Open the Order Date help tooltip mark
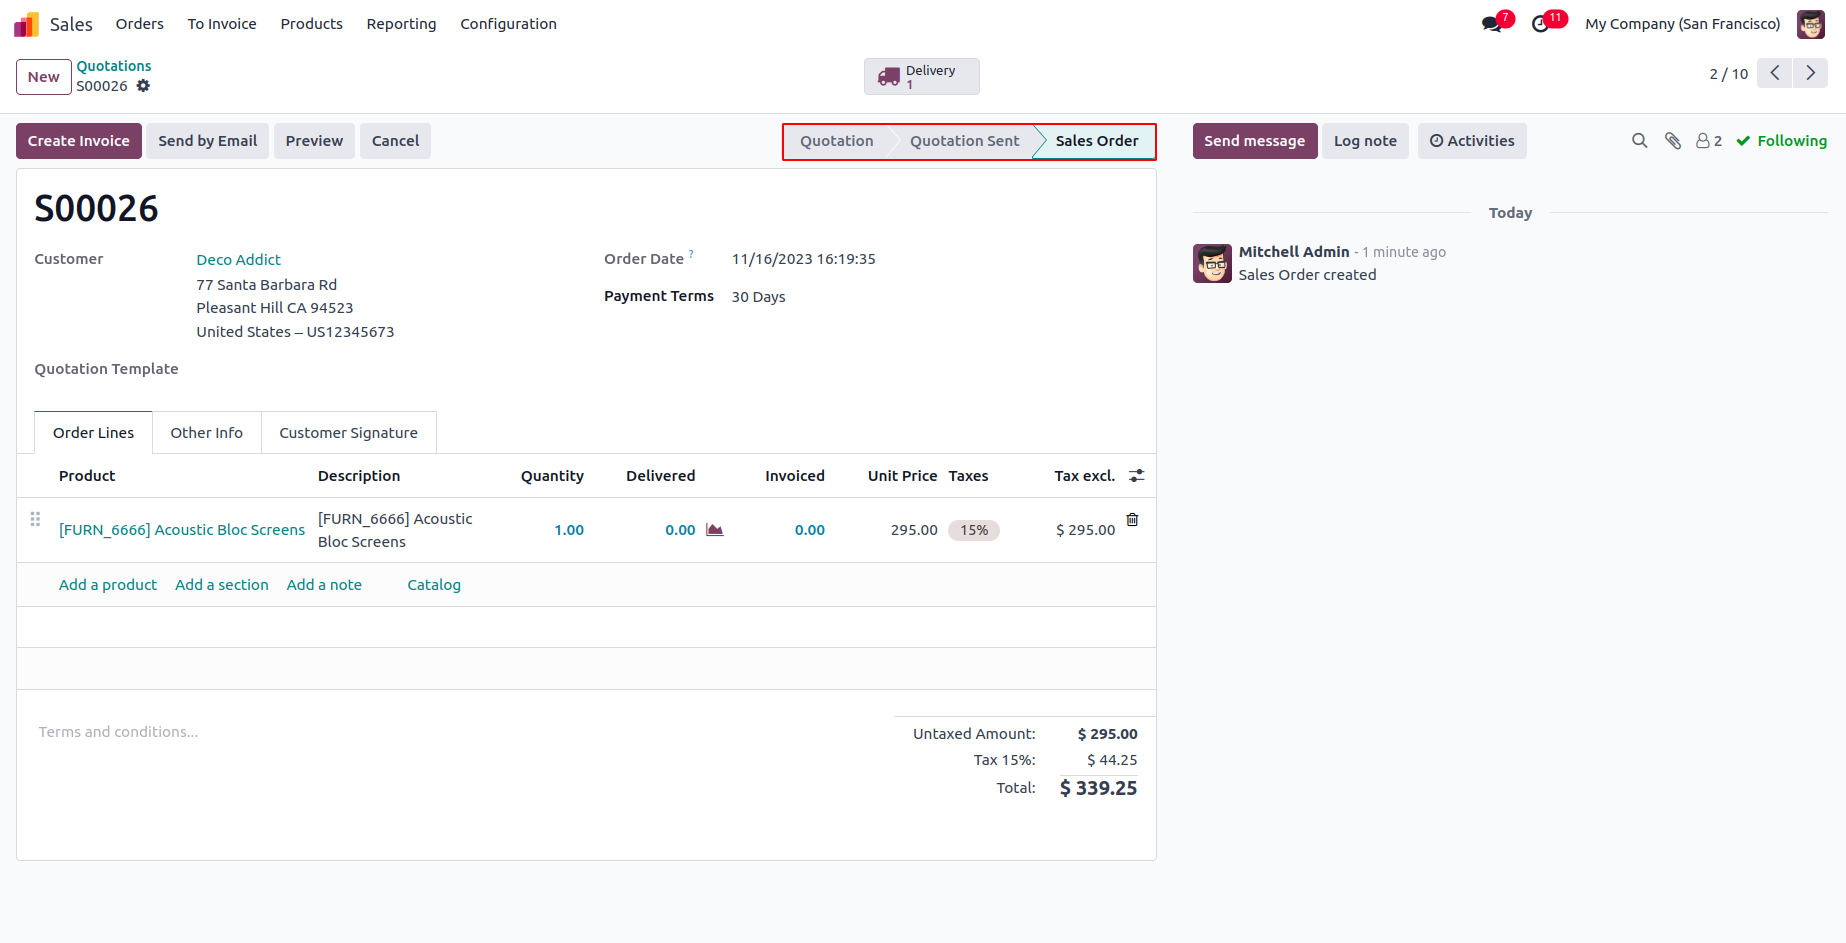Image resolution: width=1846 pixels, height=943 pixels. click(691, 254)
